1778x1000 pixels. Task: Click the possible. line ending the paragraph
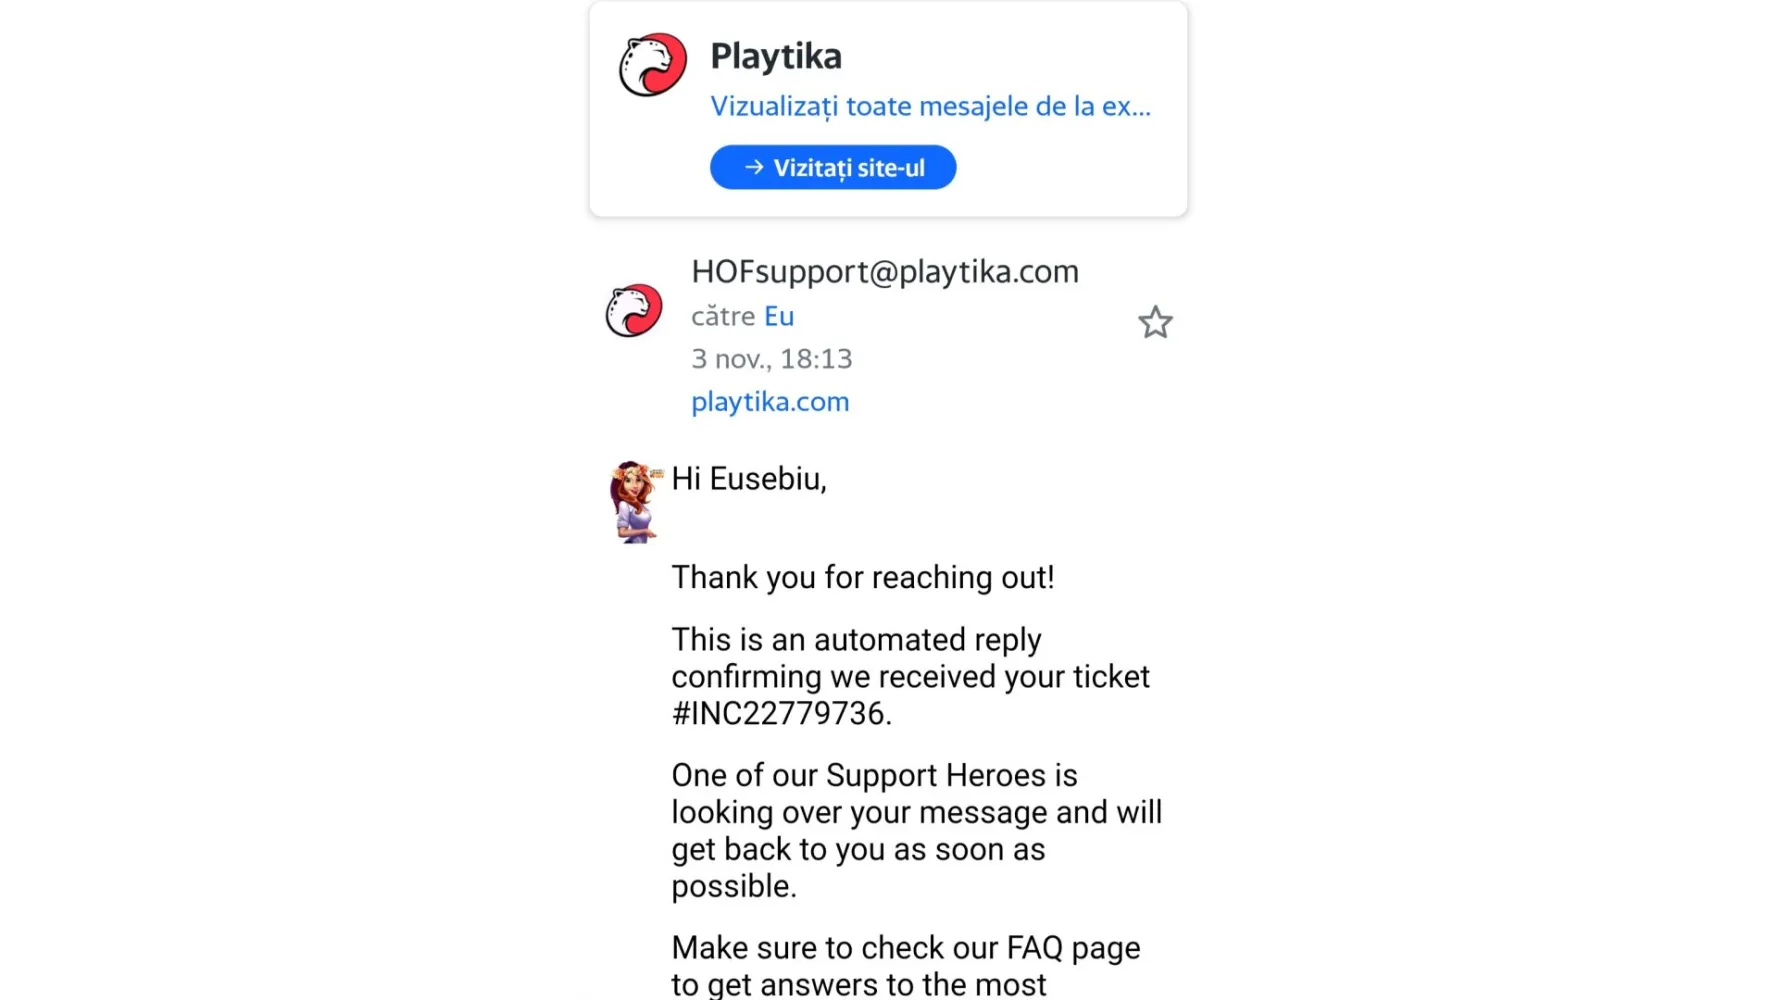click(734, 886)
